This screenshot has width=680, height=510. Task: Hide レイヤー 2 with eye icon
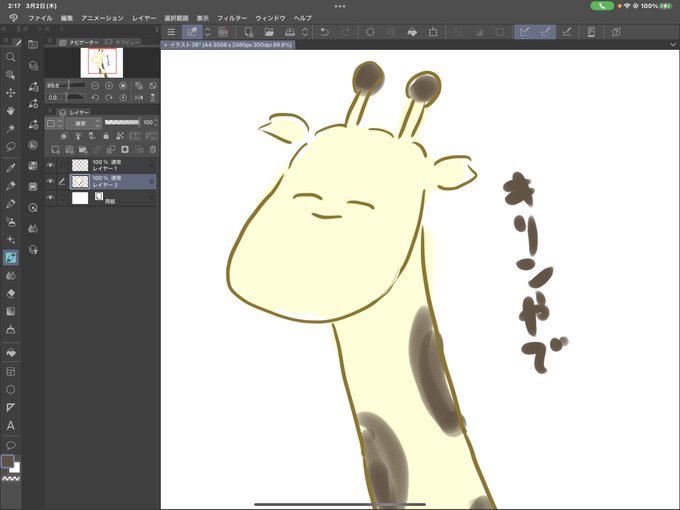coord(50,181)
